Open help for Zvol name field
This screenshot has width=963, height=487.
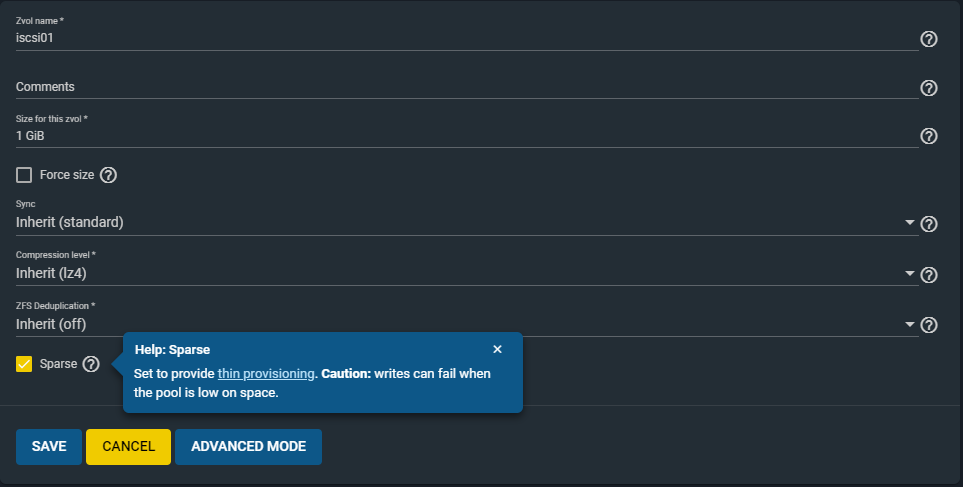tap(929, 39)
